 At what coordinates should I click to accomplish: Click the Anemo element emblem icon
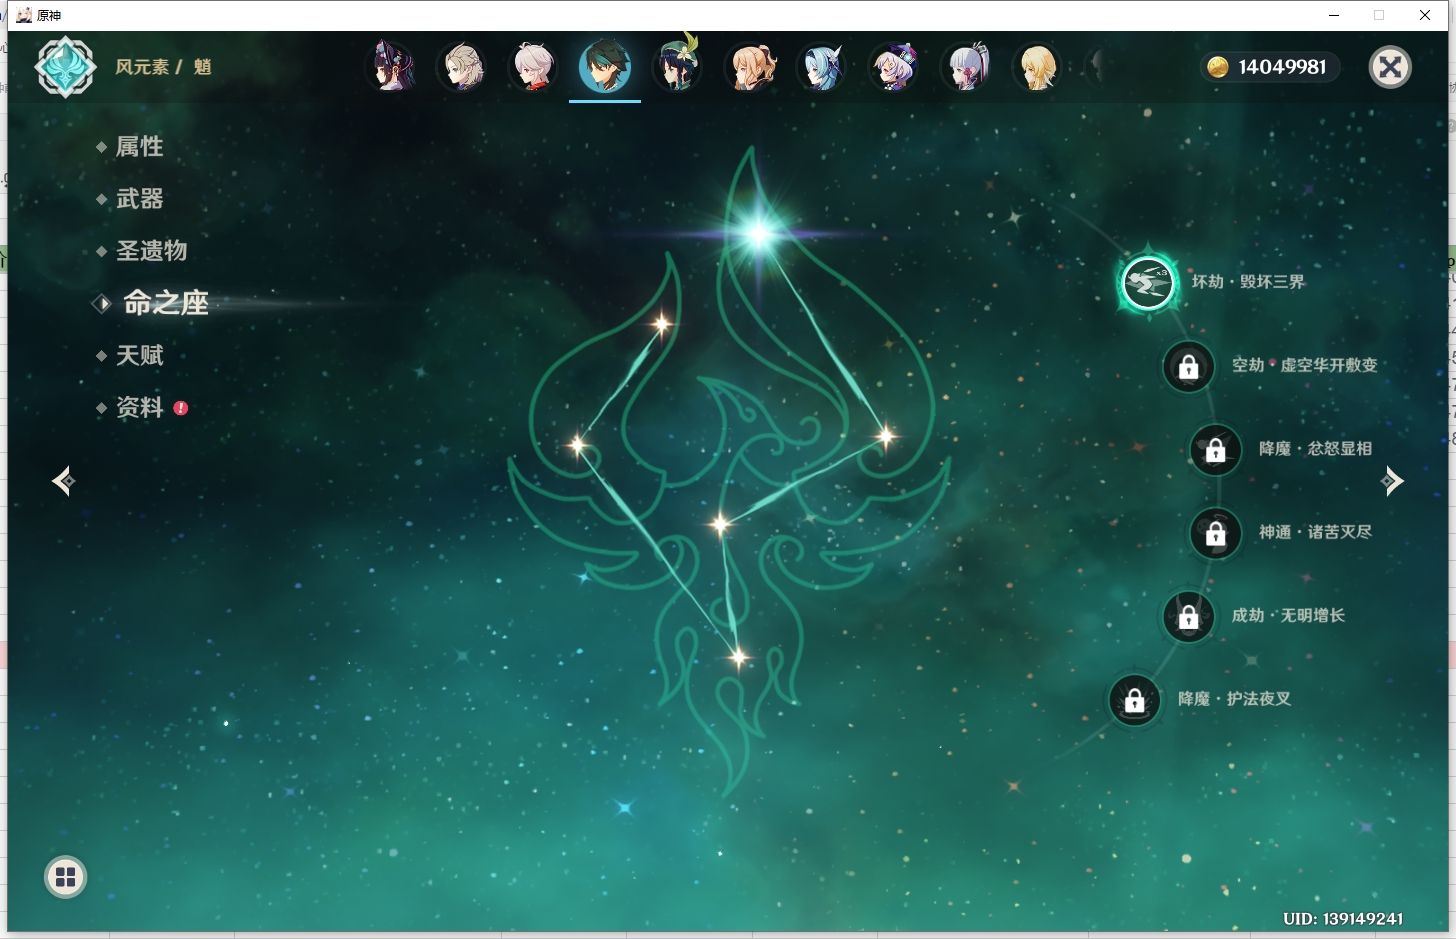[x=65, y=67]
